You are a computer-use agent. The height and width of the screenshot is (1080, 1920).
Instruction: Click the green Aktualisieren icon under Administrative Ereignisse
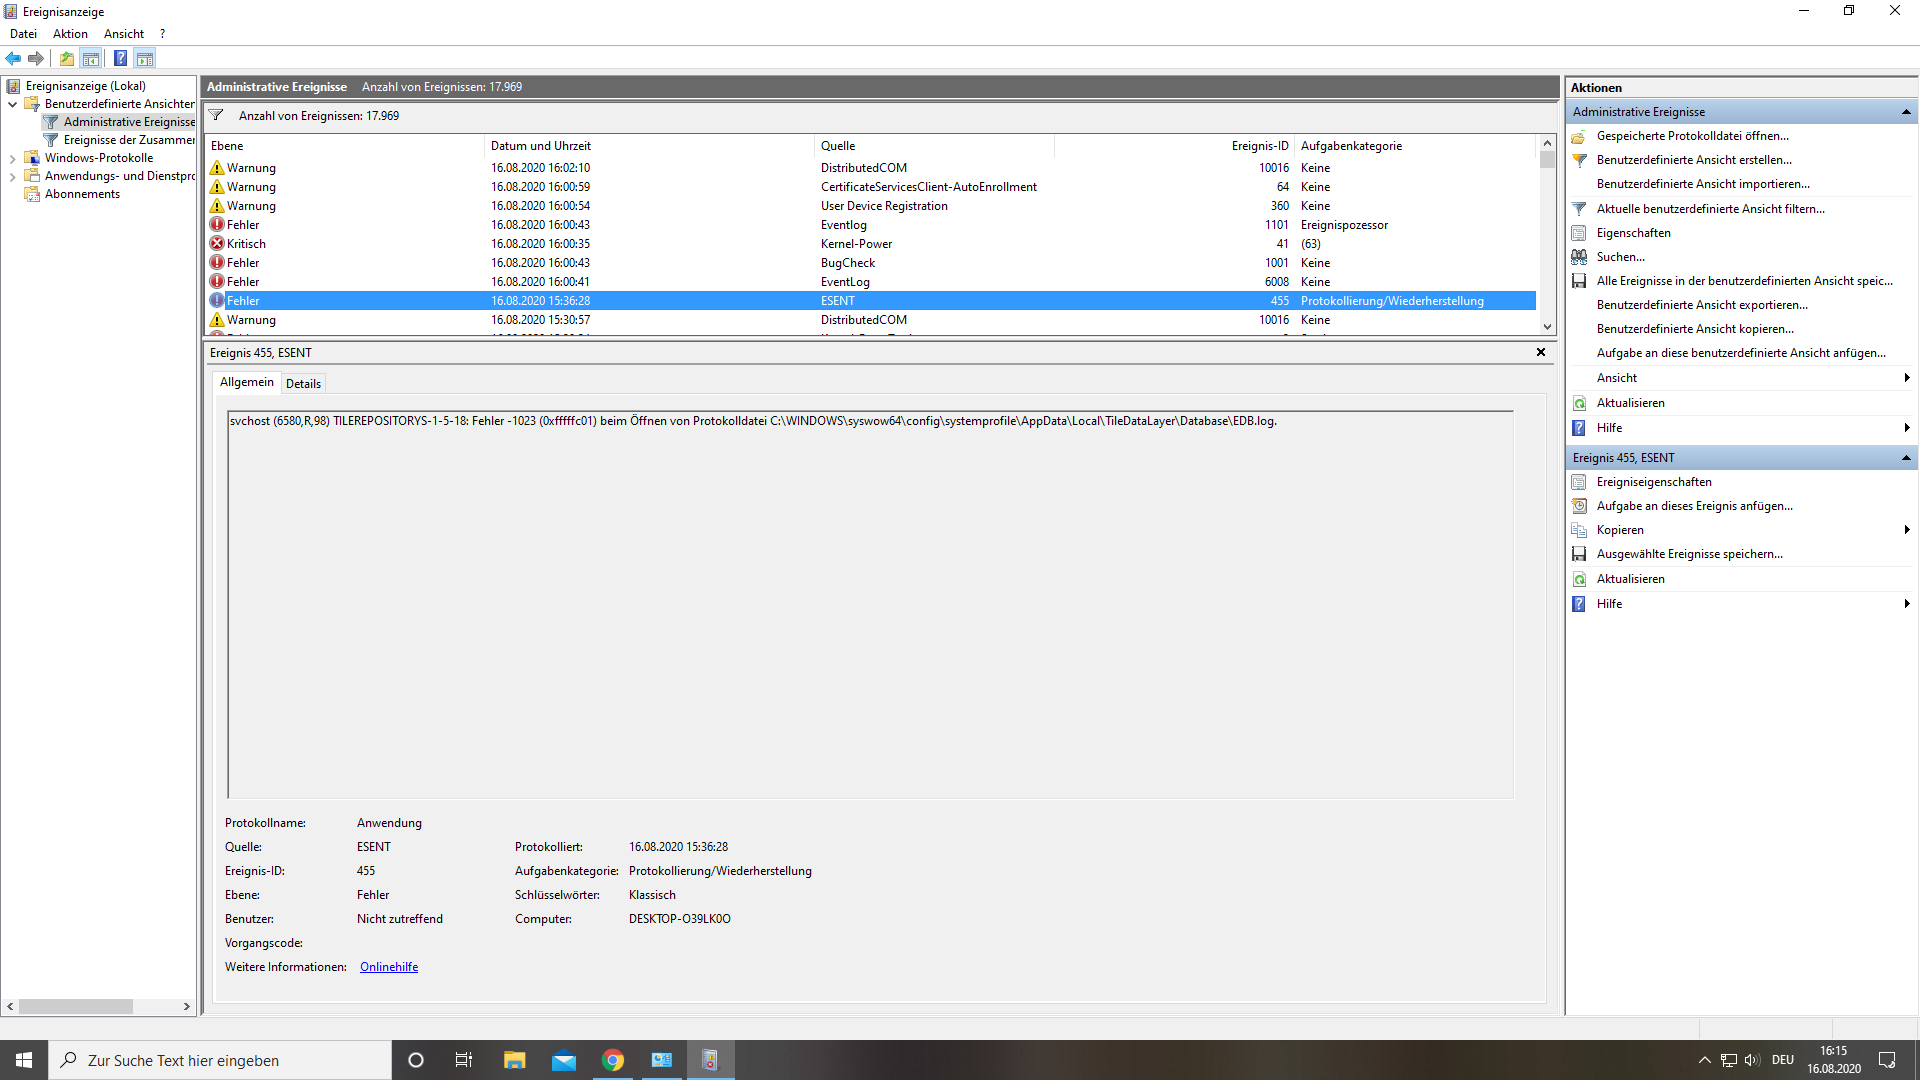tap(1579, 403)
